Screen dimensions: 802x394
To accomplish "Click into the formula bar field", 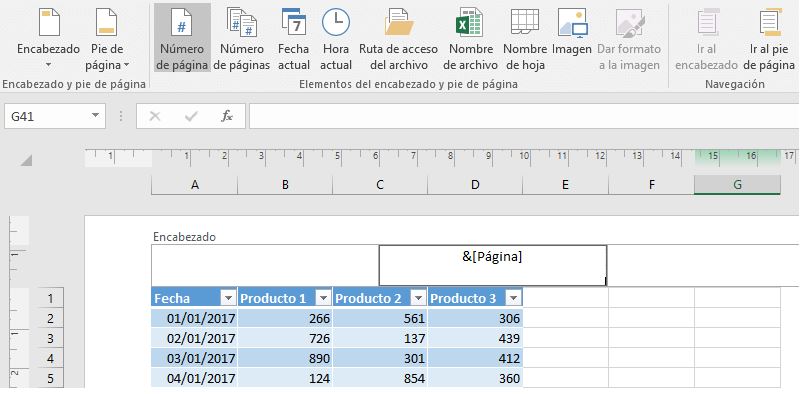I will [523, 116].
